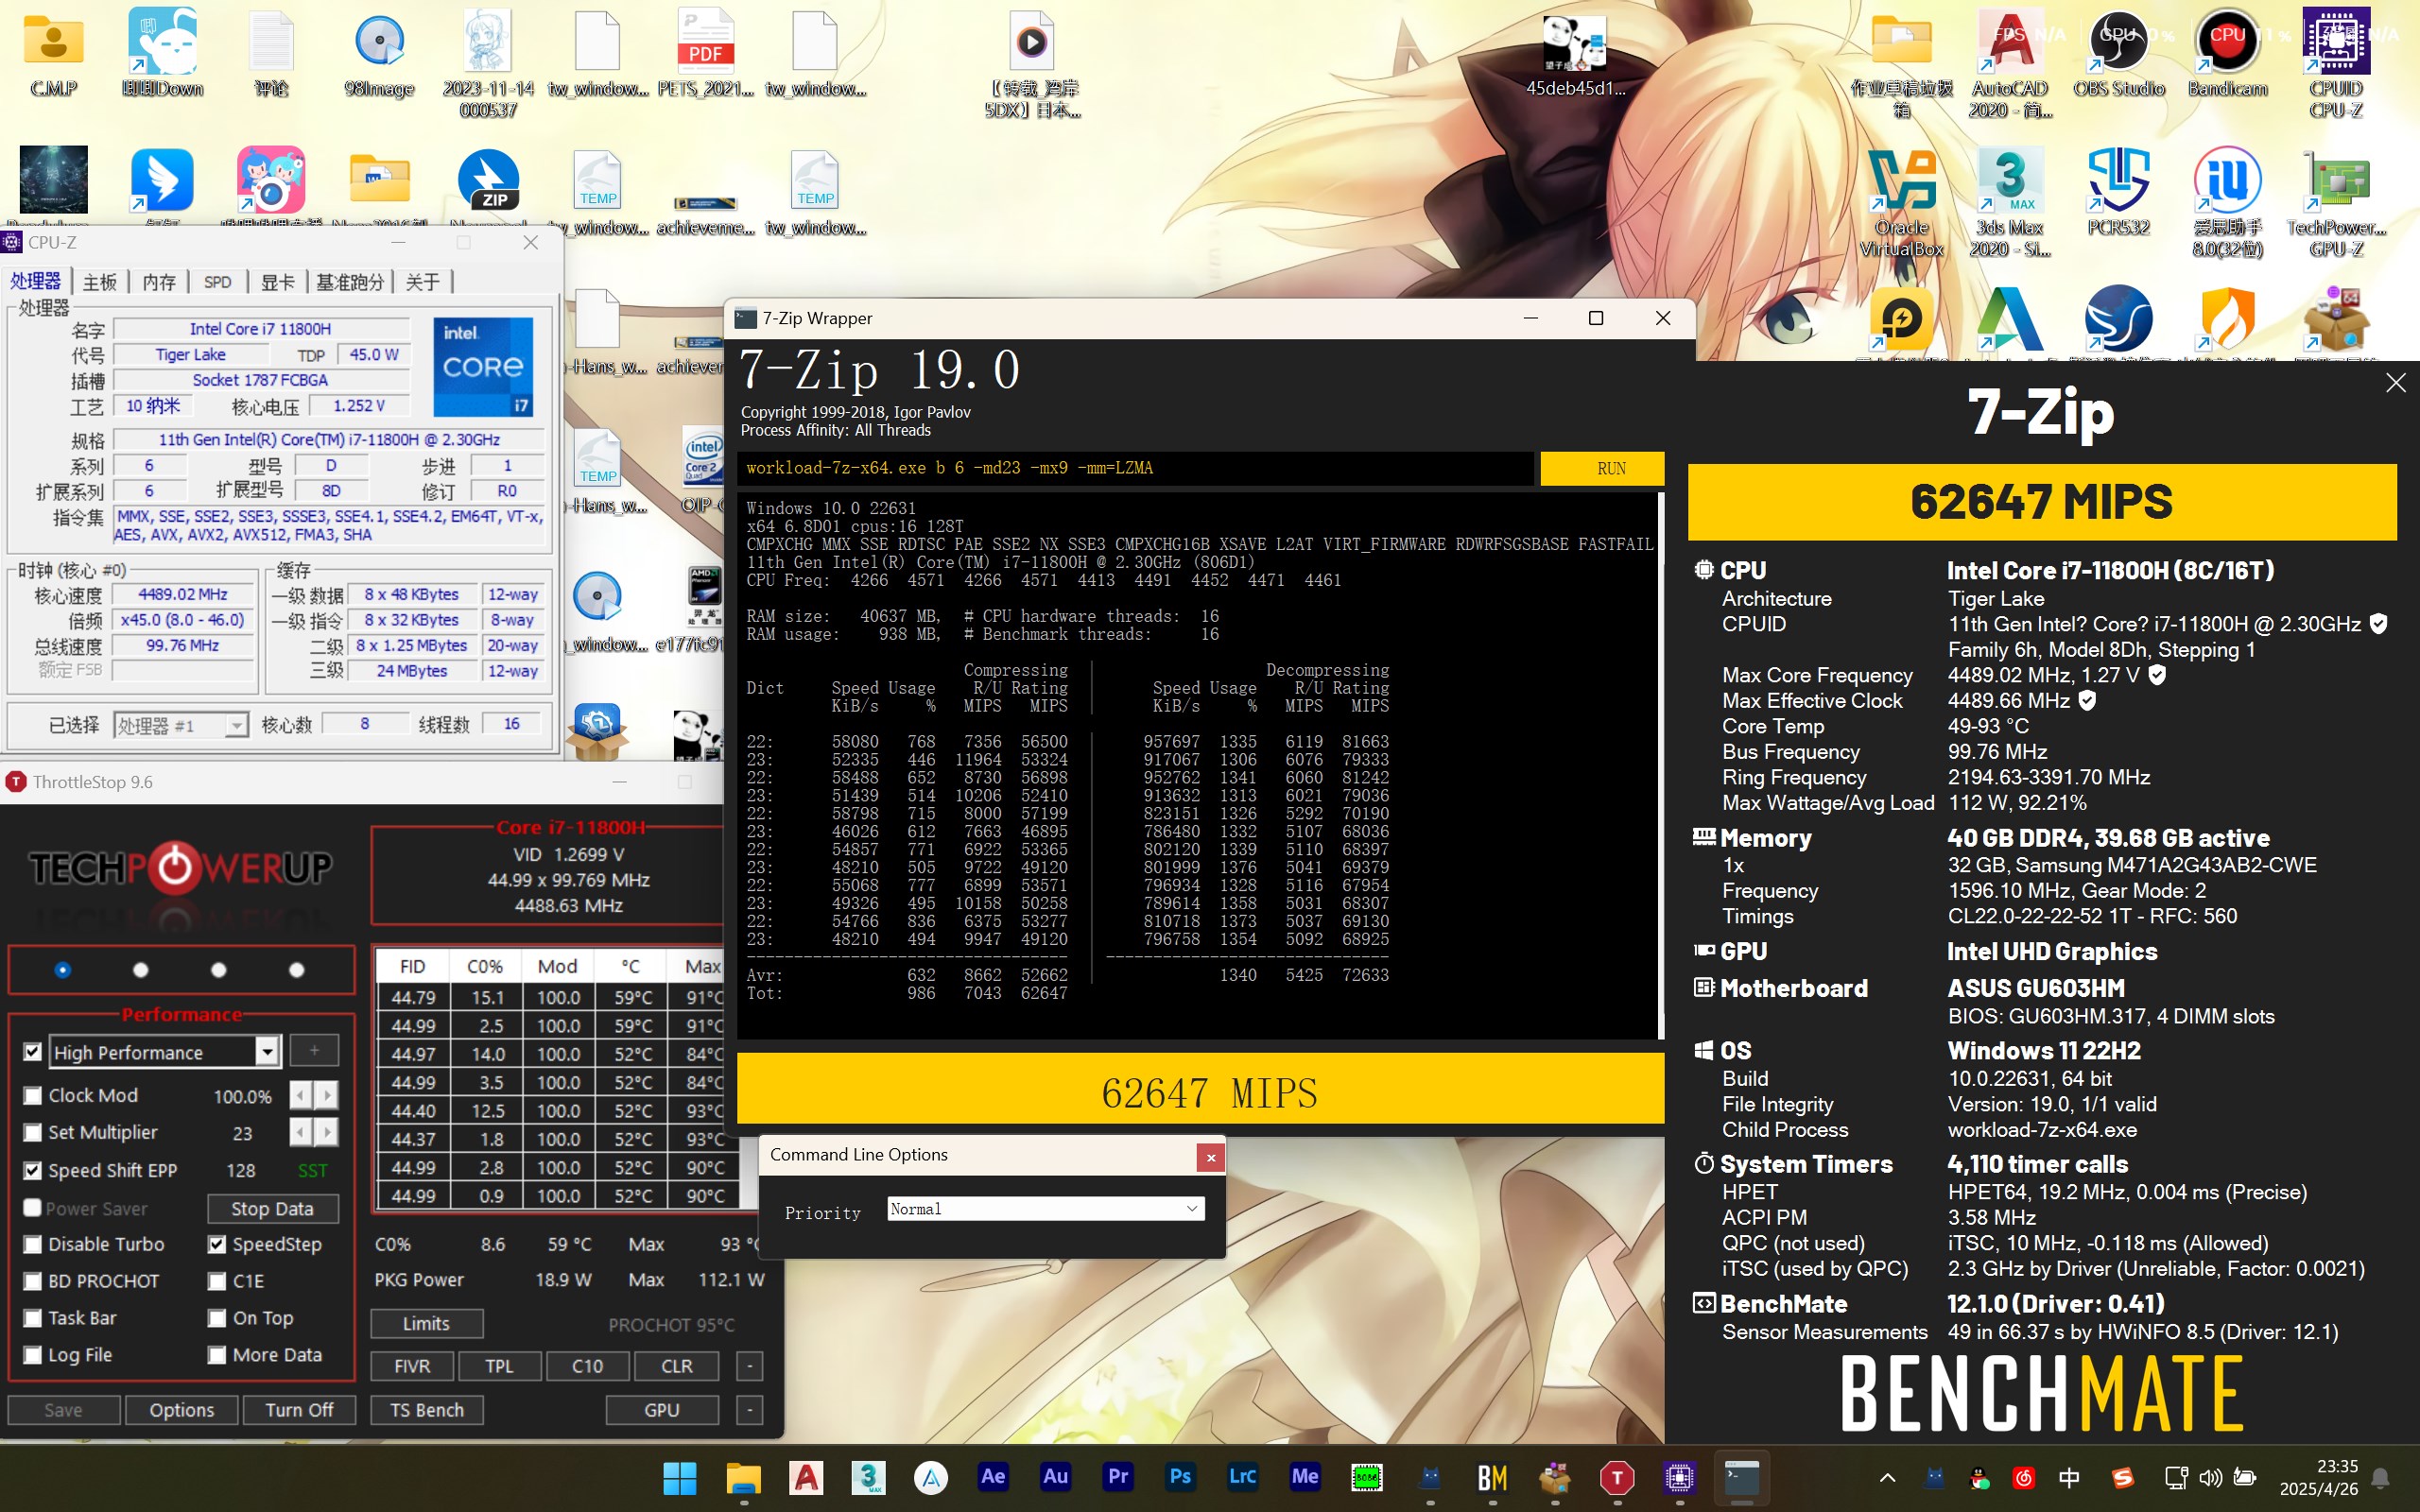Select the second ThrottleStop profile radio button
The width and height of the screenshot is (2420, 1512).
pyautogui.click(x=141, y=970)
